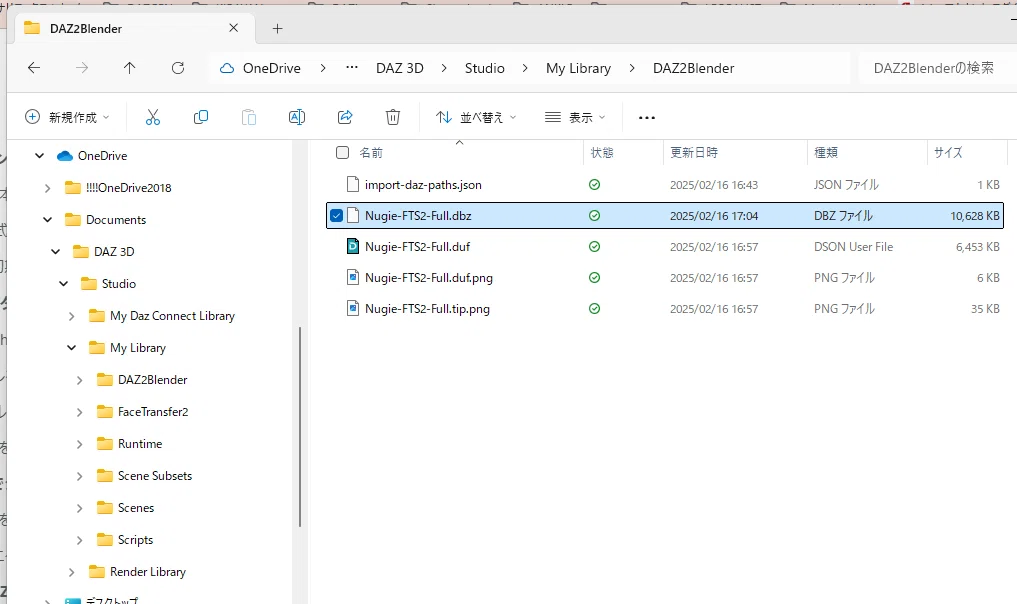Viewport: 1017px width, 604px height.
Task: Select DAZ2Blender folder in sidebar tree
Action: point(152,380)
